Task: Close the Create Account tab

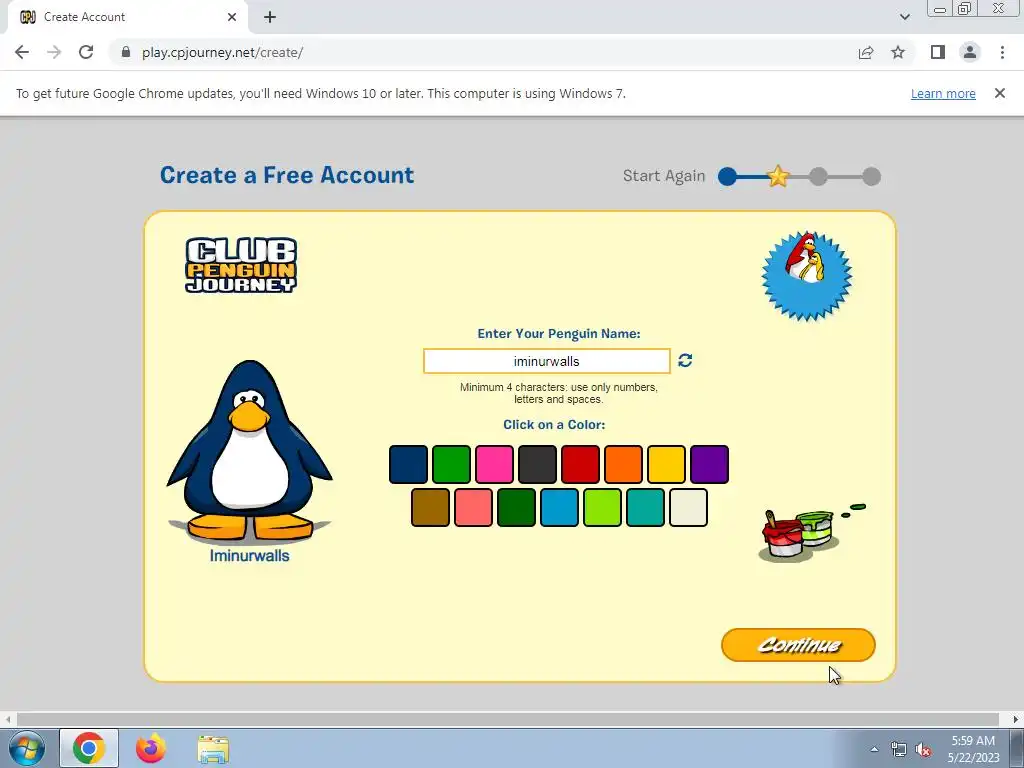Action: click(x=232, y=17)
